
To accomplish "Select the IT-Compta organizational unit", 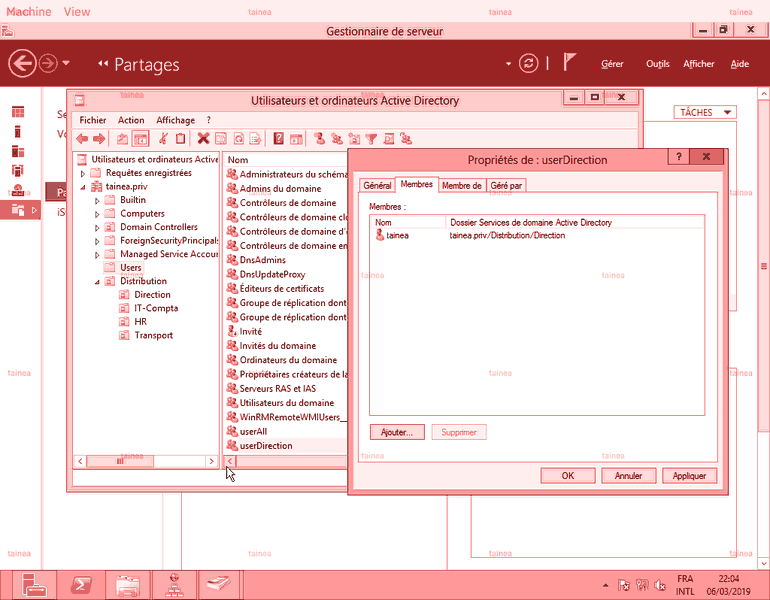I will pos(156,308).
